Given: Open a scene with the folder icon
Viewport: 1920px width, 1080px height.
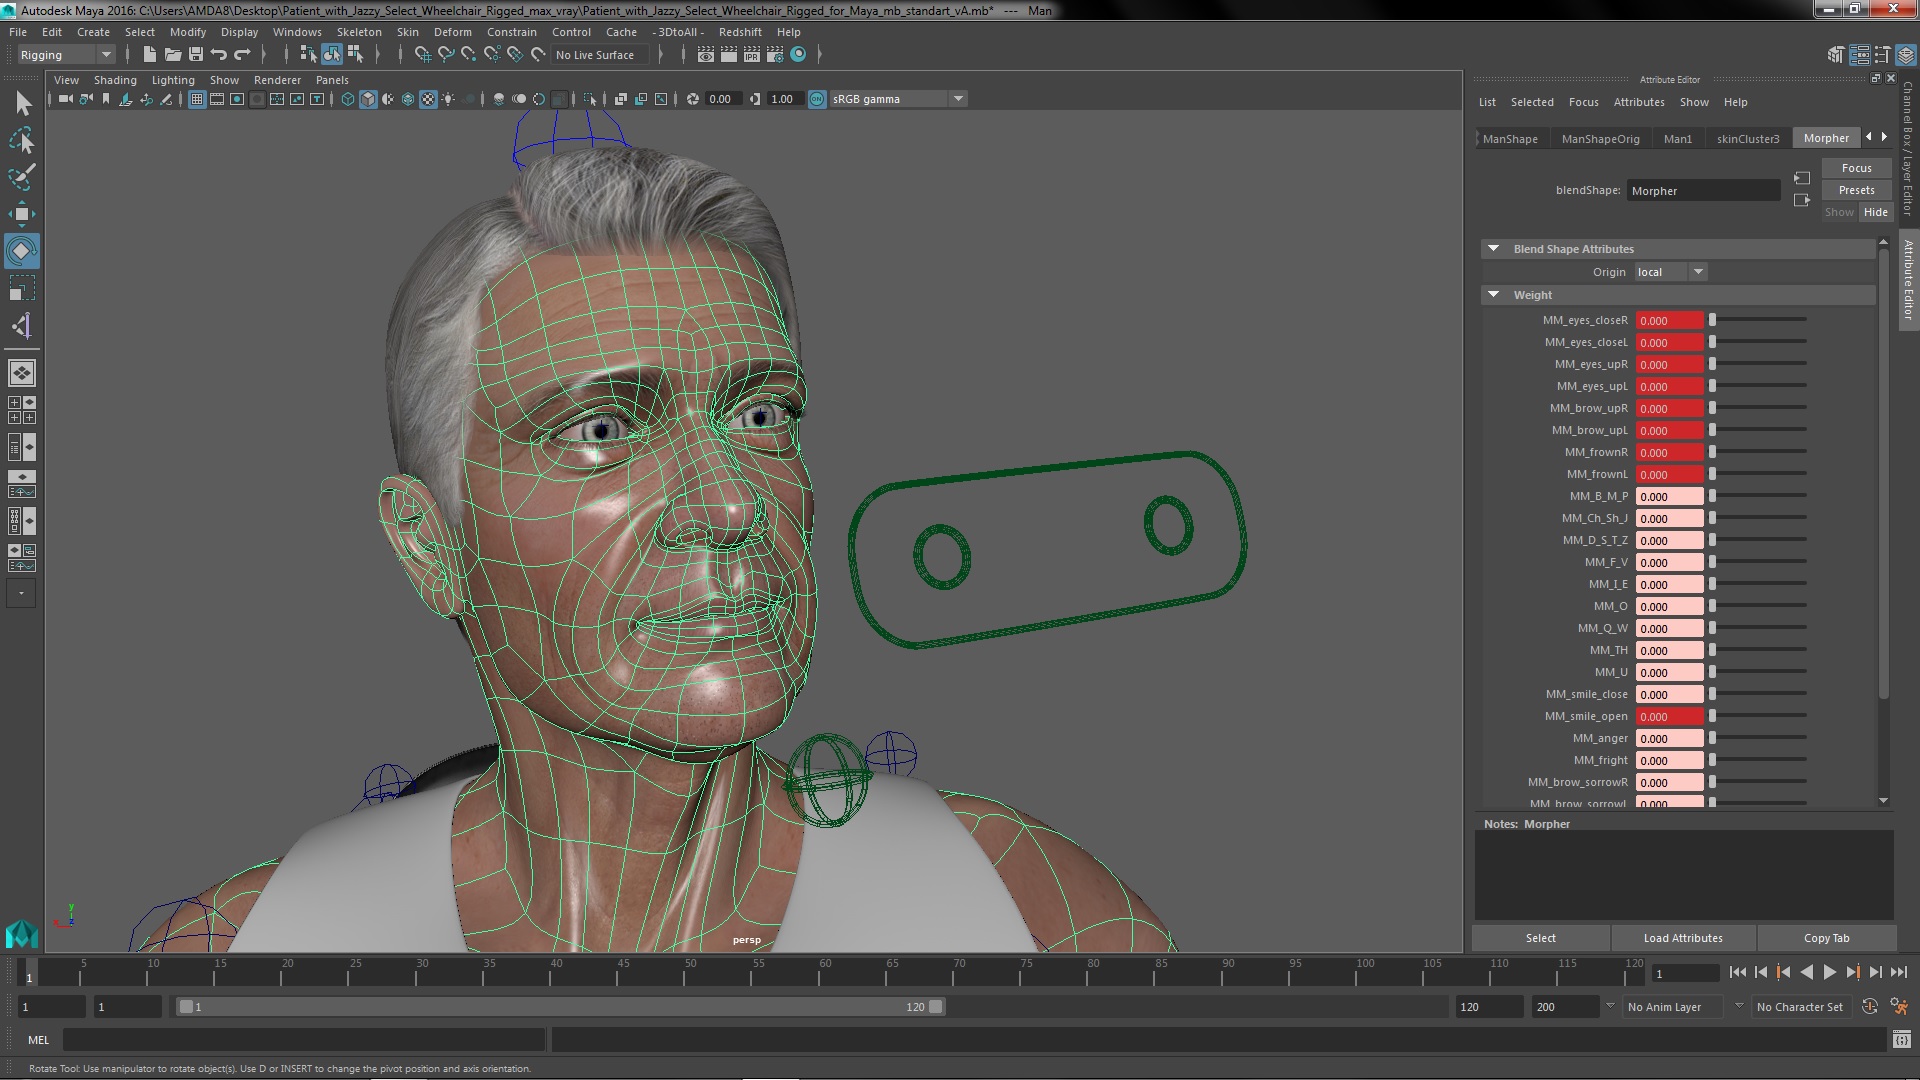Looking at the screenshot, I should point(172,55).
